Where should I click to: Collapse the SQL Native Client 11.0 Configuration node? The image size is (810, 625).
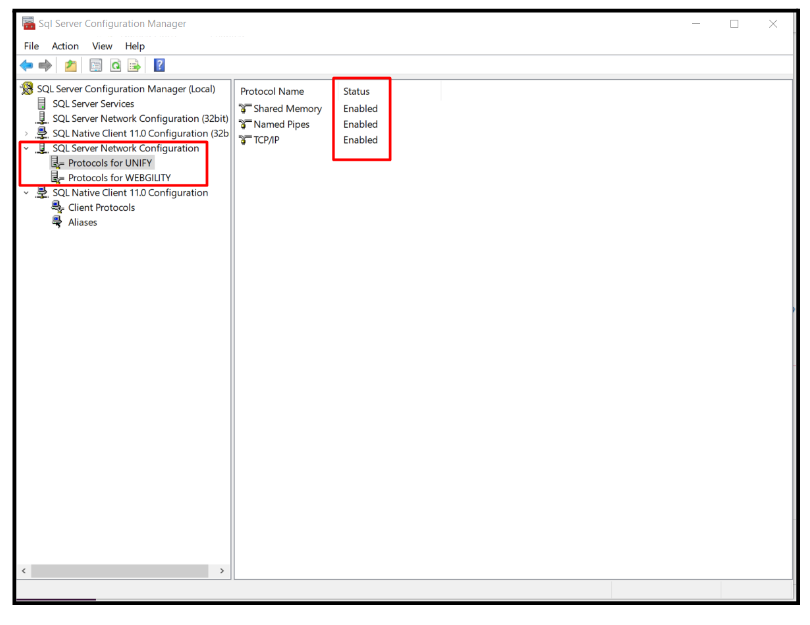(x=27, y=193)
